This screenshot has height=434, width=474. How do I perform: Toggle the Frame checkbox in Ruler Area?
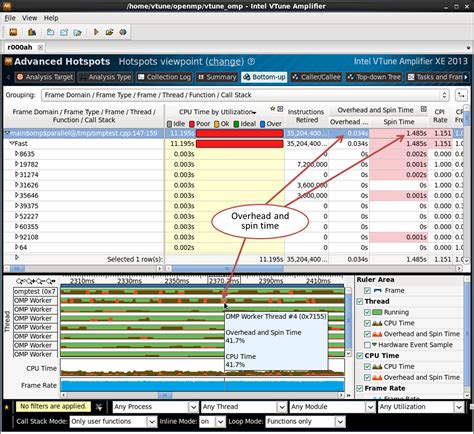(x=367, y=290)
